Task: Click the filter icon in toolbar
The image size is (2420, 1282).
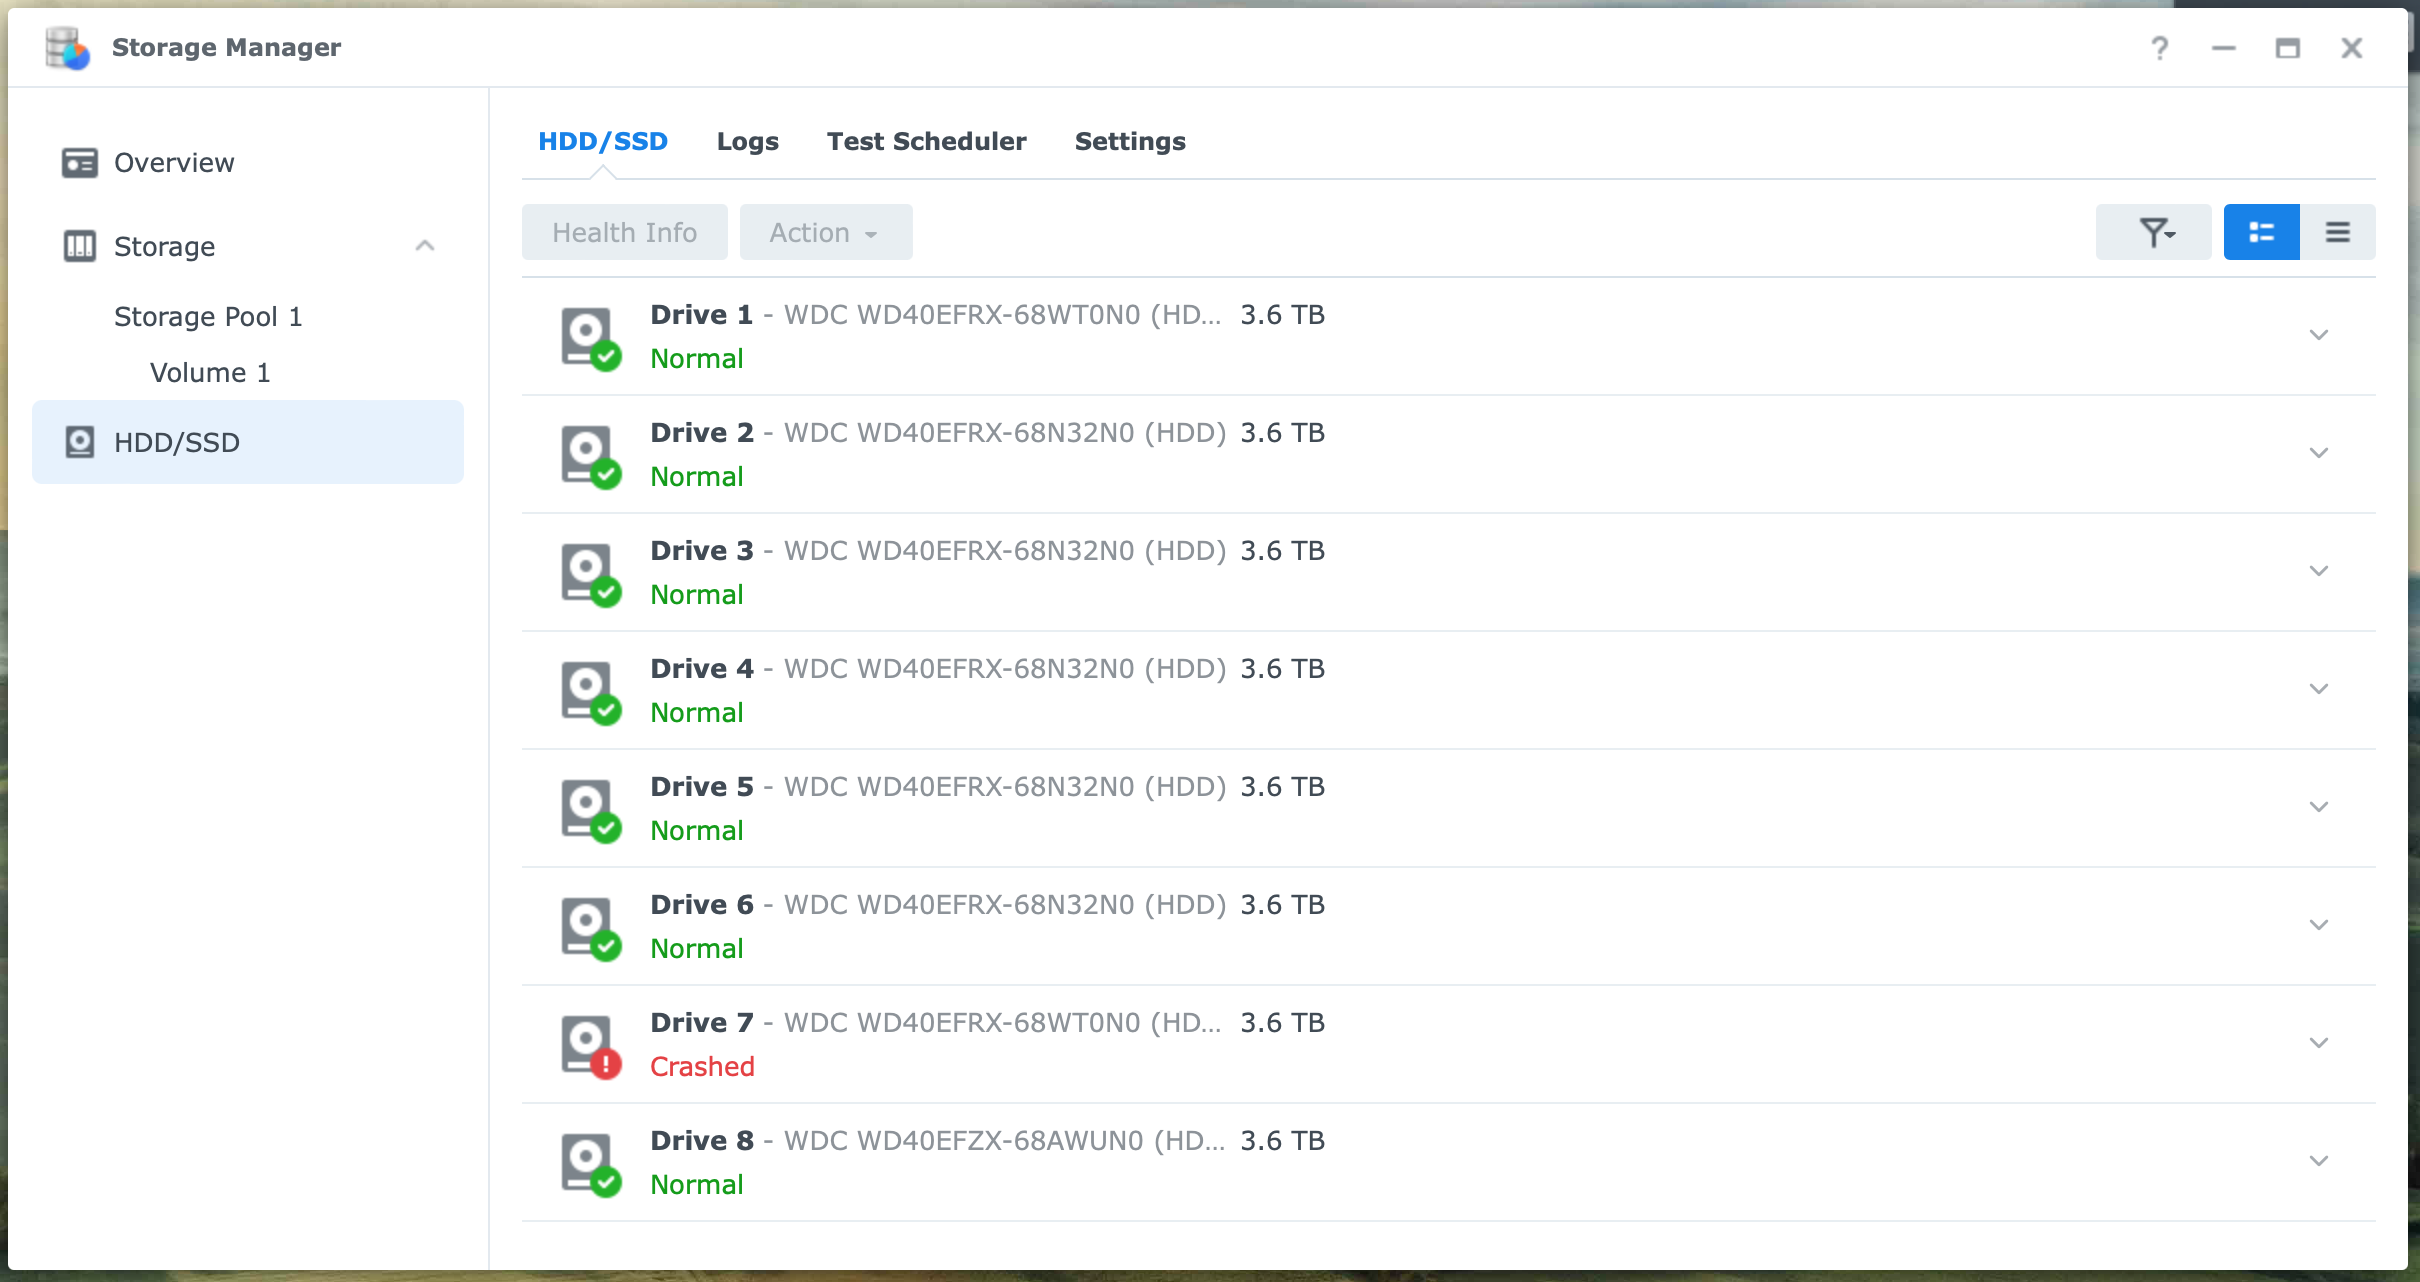Action: click(2158, 232)
